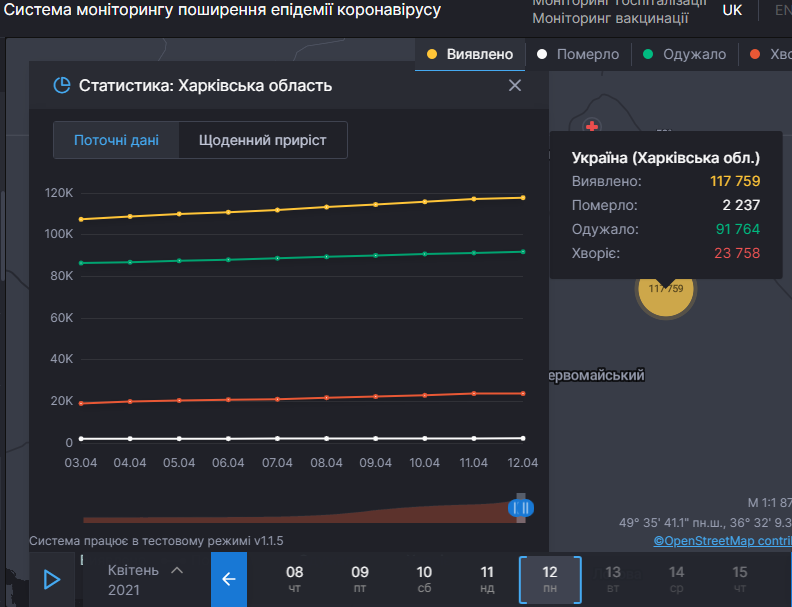Click the statistics pie chart icon
Image resolution: width=792 pixels, height=607 pixels.
pos(62,86)
